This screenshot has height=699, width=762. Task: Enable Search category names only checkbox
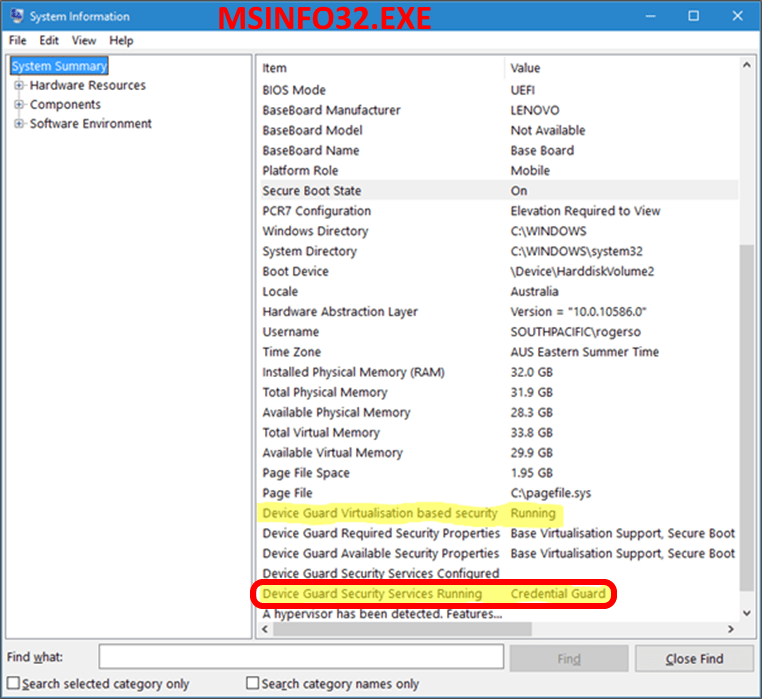[x=253, y=684]
